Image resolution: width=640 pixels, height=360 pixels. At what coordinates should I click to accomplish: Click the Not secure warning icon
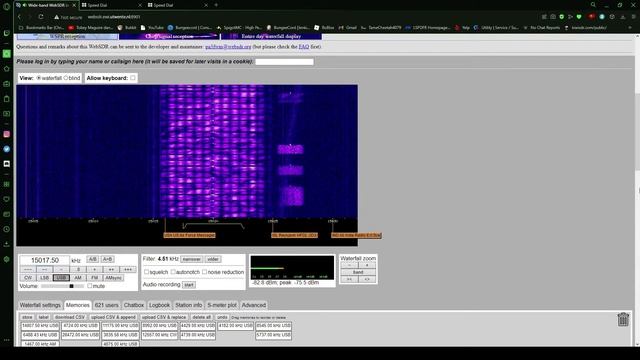pyautogui.click(x=56, y=17)
